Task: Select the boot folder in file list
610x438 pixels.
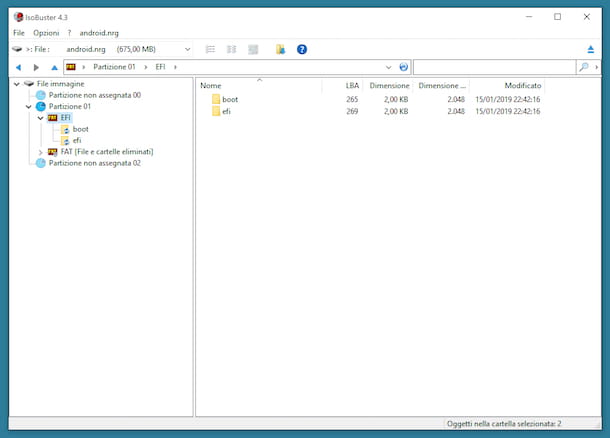Action: pyautogui.click(x=229, y=99)
